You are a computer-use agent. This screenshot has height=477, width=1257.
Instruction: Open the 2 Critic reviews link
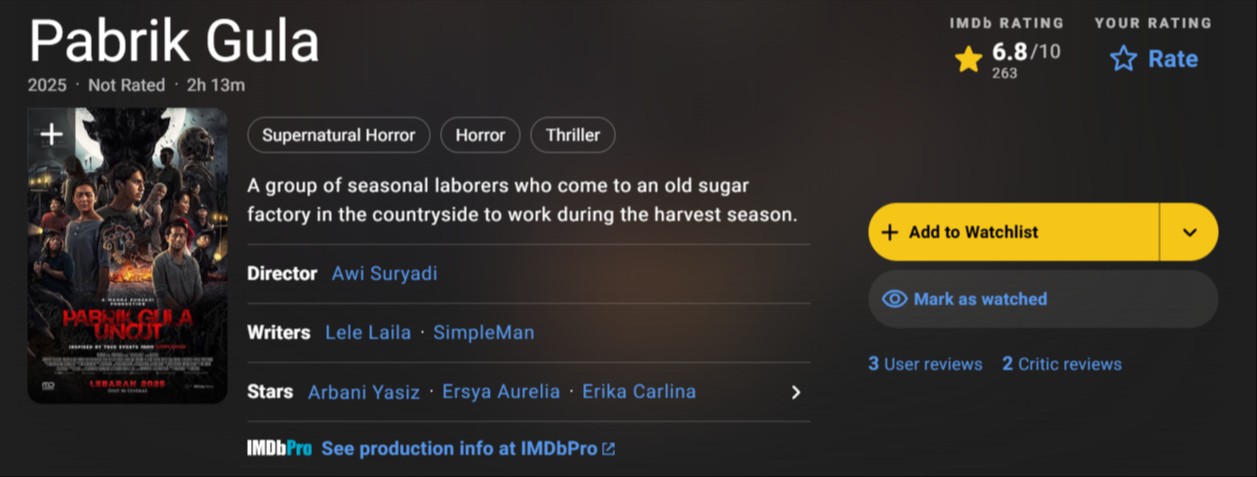coord(1062,364)
